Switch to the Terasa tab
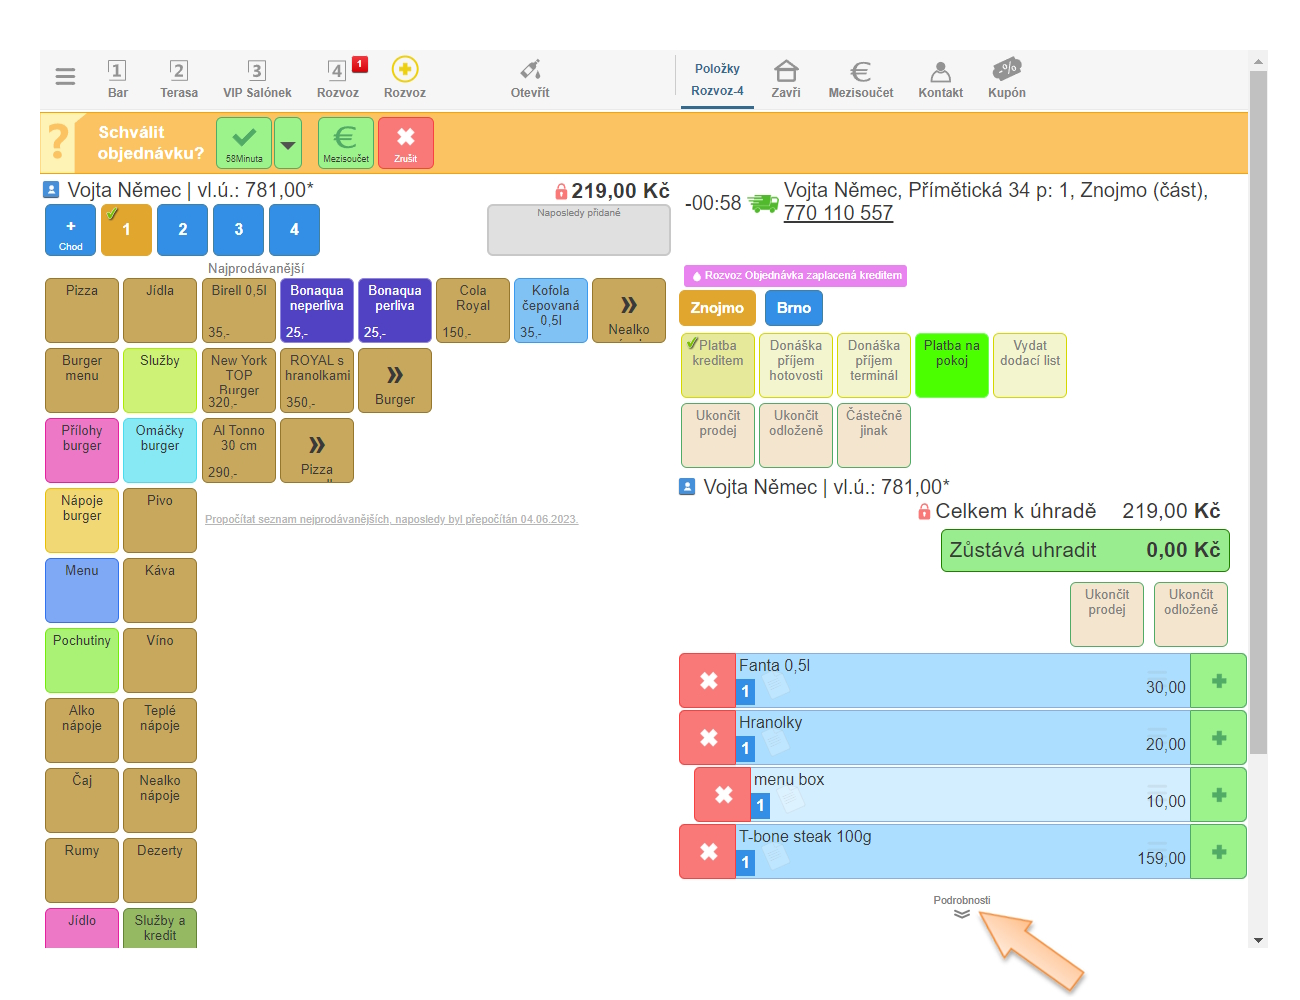 179,79
